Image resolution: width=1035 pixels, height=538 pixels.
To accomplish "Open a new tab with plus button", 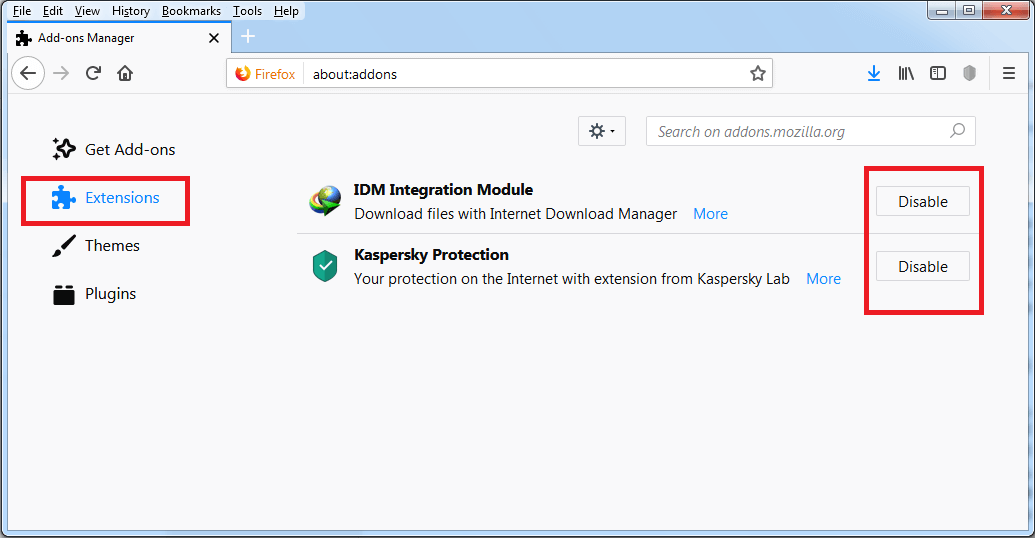I will tap(248, 36).
